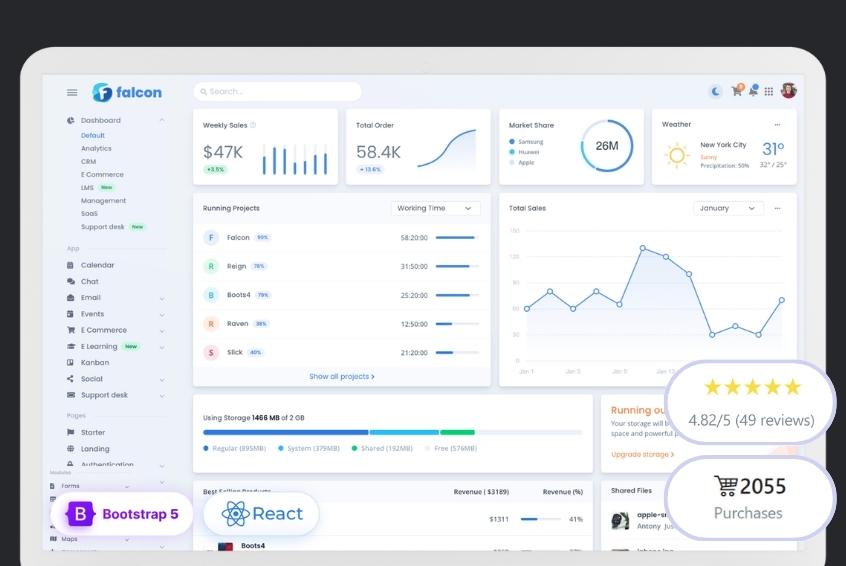
Task: Open Management dashboard item
Action: (103, 200)
